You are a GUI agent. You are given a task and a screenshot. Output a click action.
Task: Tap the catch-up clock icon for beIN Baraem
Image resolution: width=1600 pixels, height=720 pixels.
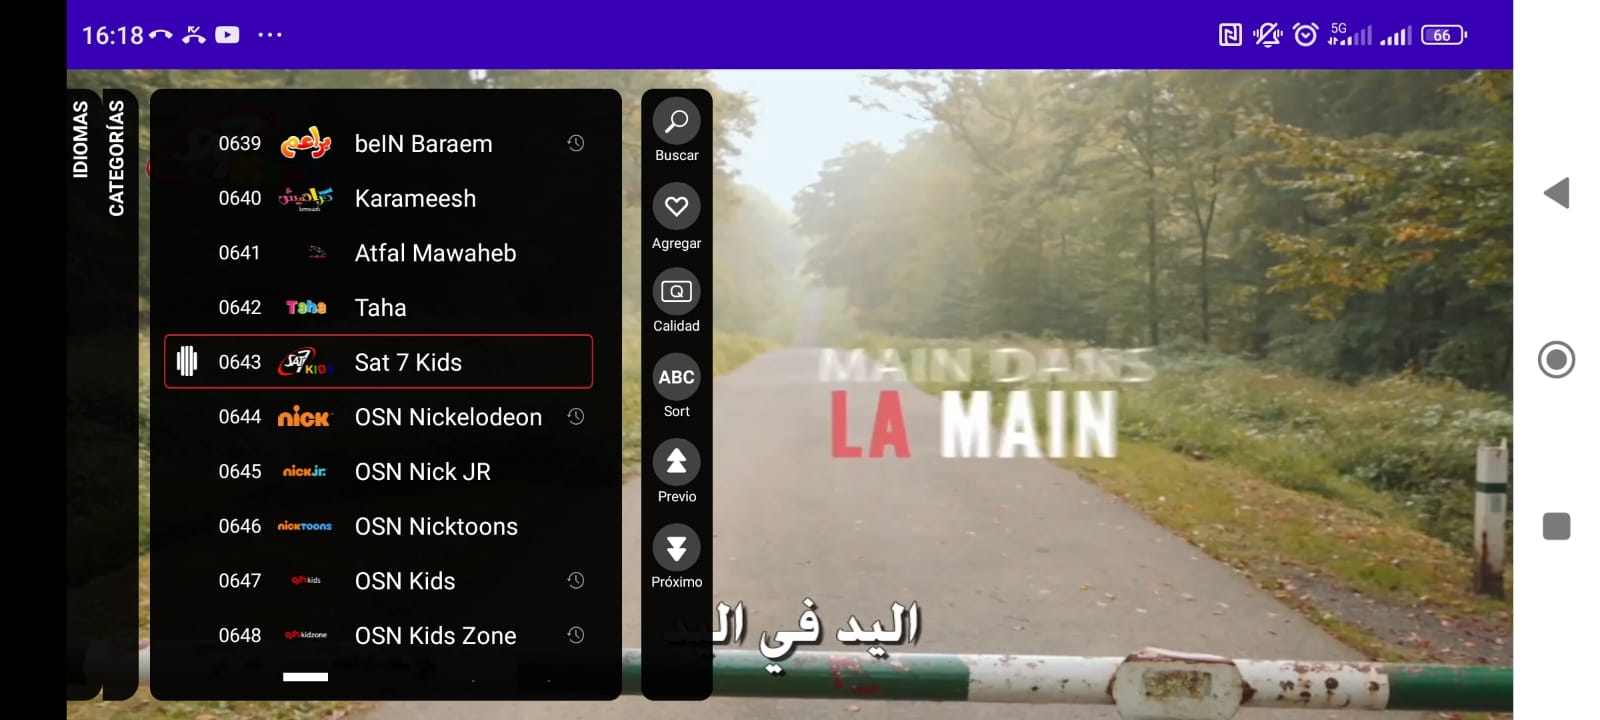point(576,143)
